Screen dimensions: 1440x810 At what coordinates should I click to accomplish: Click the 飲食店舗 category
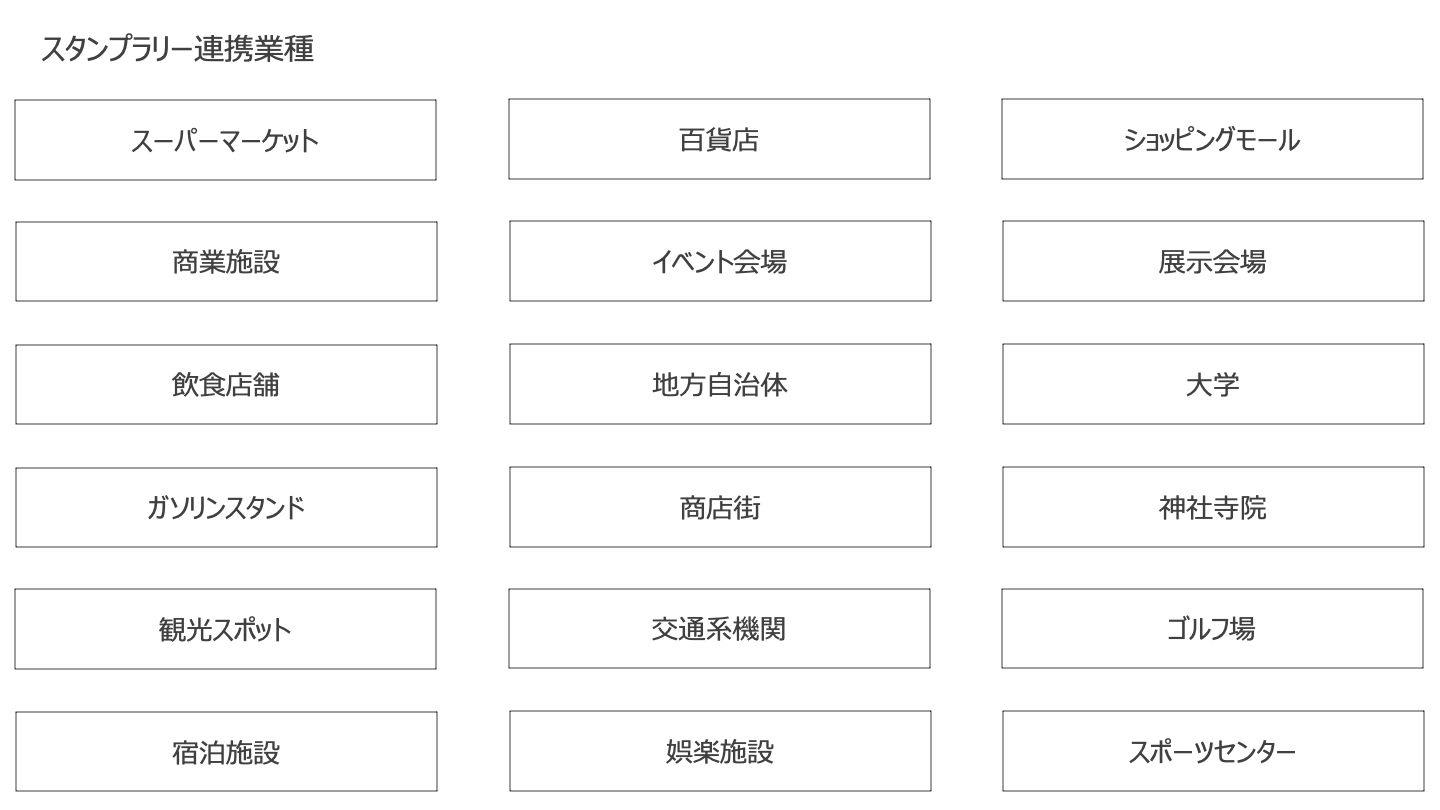tap(226, 385)
